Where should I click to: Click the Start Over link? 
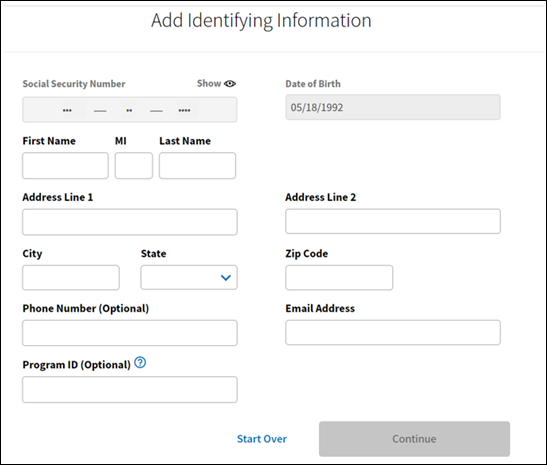pyautogui.click(x=262, y=439)
